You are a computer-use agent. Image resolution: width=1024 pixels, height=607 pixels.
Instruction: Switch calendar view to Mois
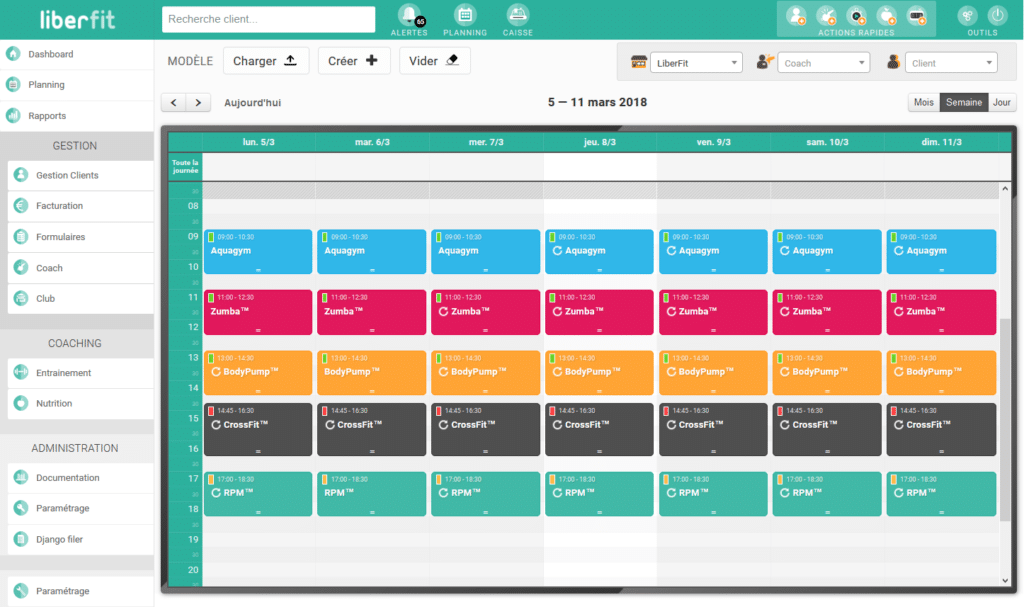coord(922,102)
